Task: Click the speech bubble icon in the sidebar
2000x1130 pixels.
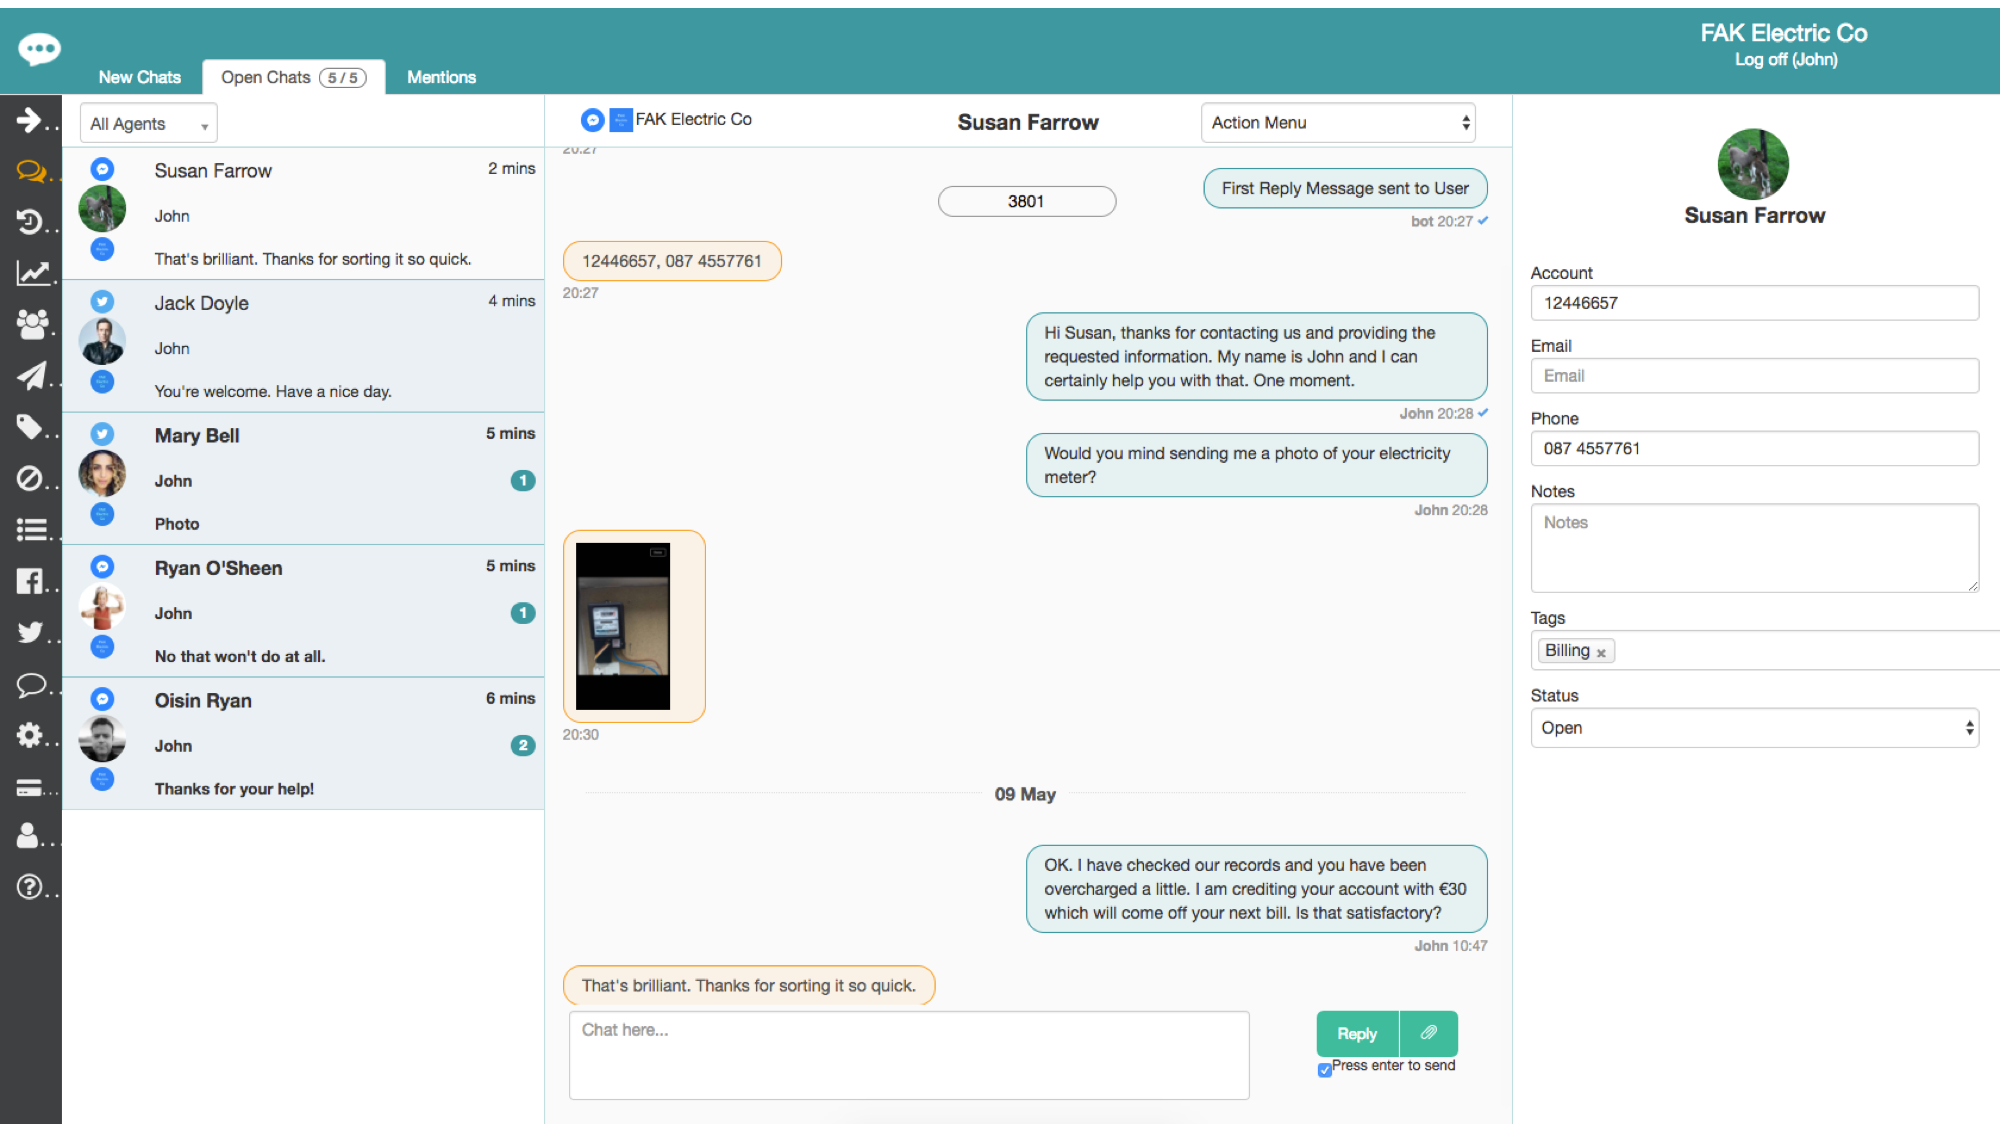Action: pyautogui.click(x=31, y=685)
